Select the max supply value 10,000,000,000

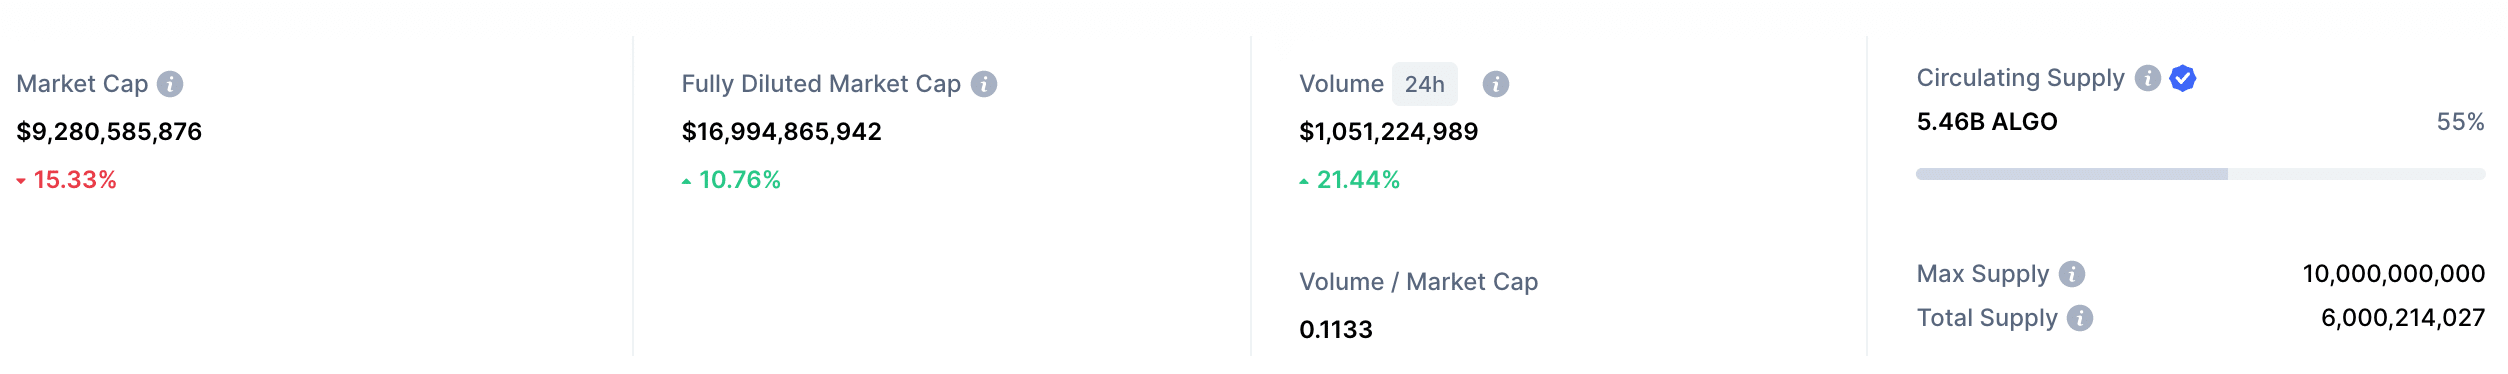coord(2394,274)
